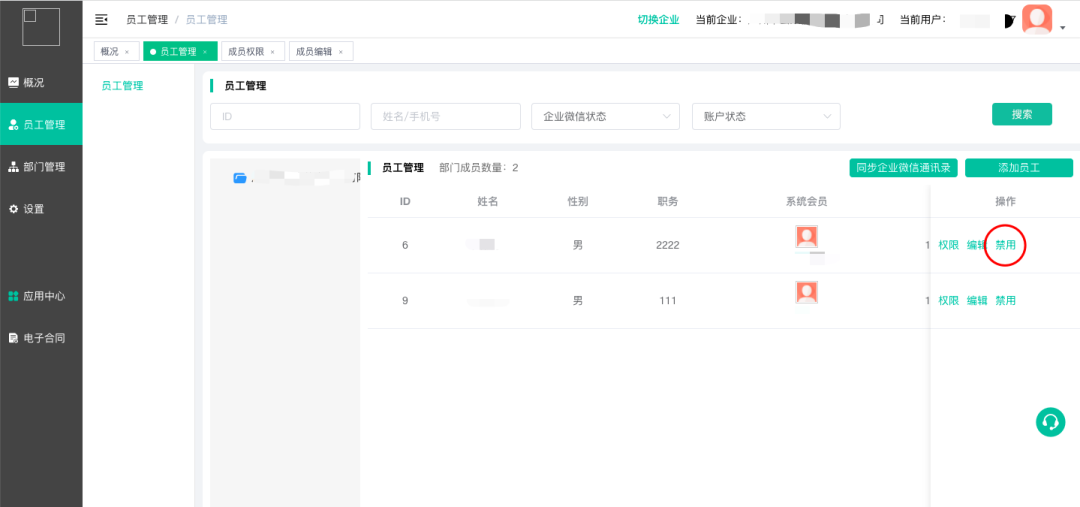Image resolution: width=1080 pixels, height=507 pixels.
Task: Click the 操作 column header
Action: pos(1006,202)
